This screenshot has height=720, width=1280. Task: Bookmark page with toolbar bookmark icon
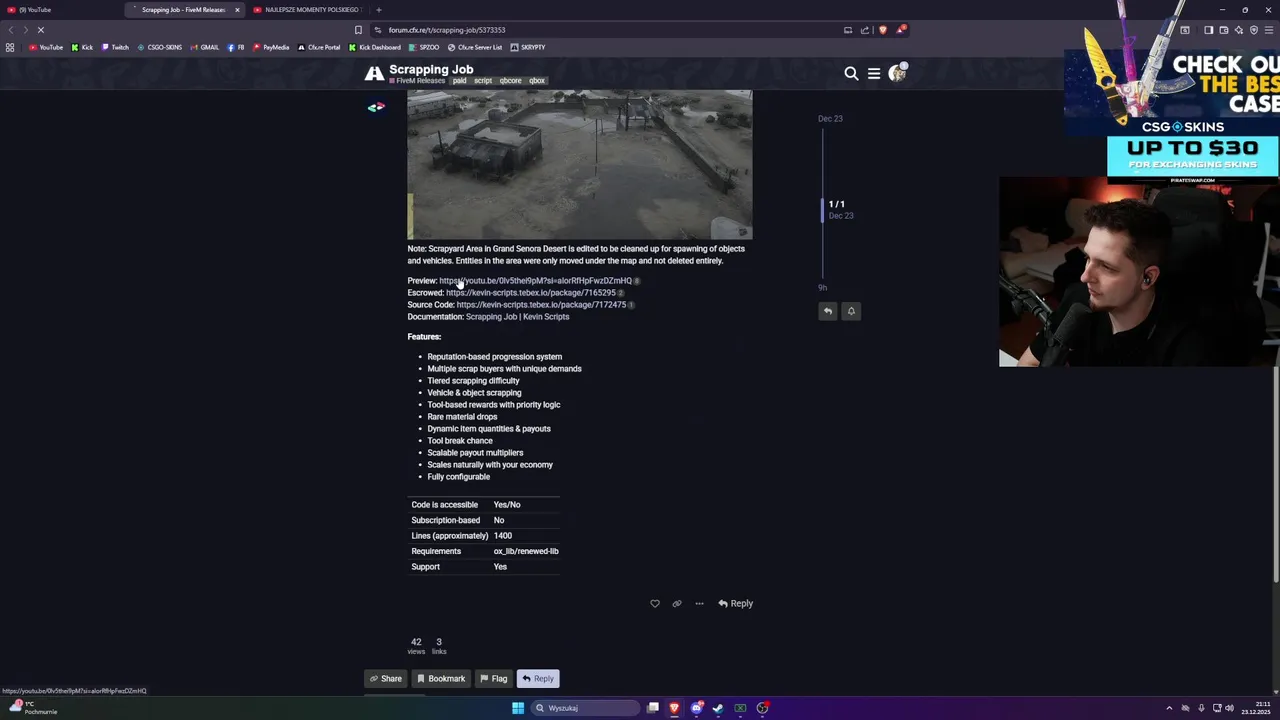coord(358,30)
